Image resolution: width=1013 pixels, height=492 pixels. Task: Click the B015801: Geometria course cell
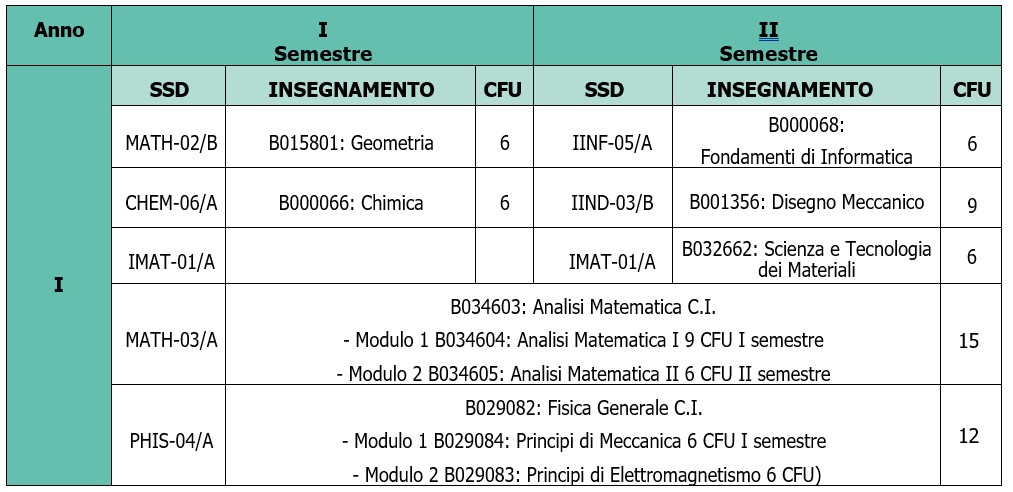tap(351, 143)
